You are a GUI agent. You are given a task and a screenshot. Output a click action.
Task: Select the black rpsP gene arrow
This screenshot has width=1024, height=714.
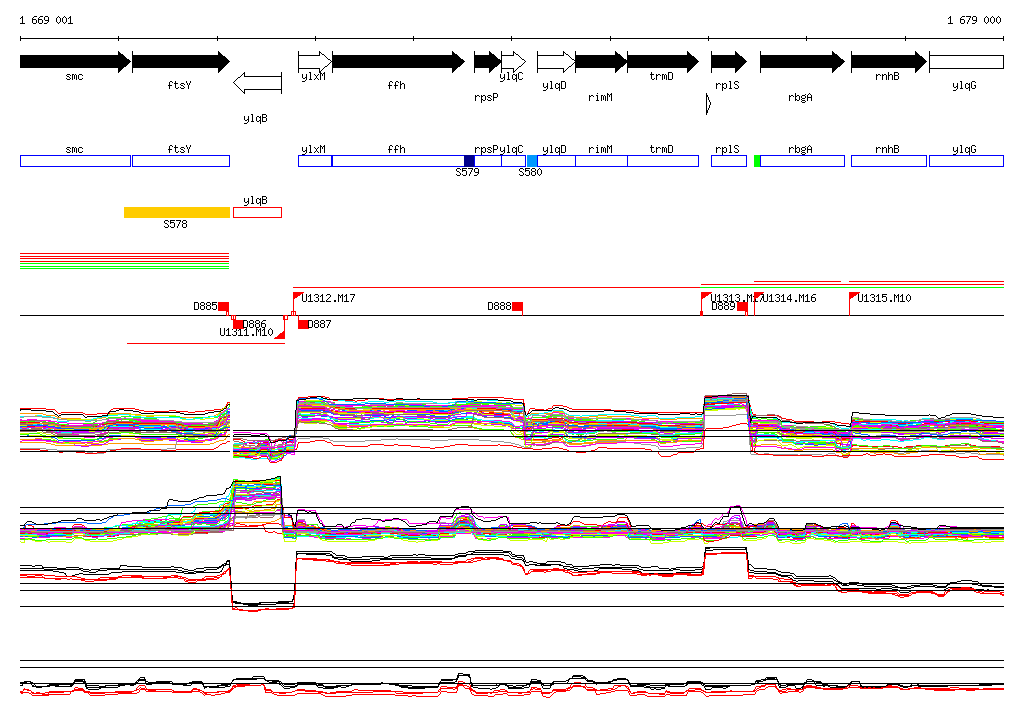tap(487, 62)
